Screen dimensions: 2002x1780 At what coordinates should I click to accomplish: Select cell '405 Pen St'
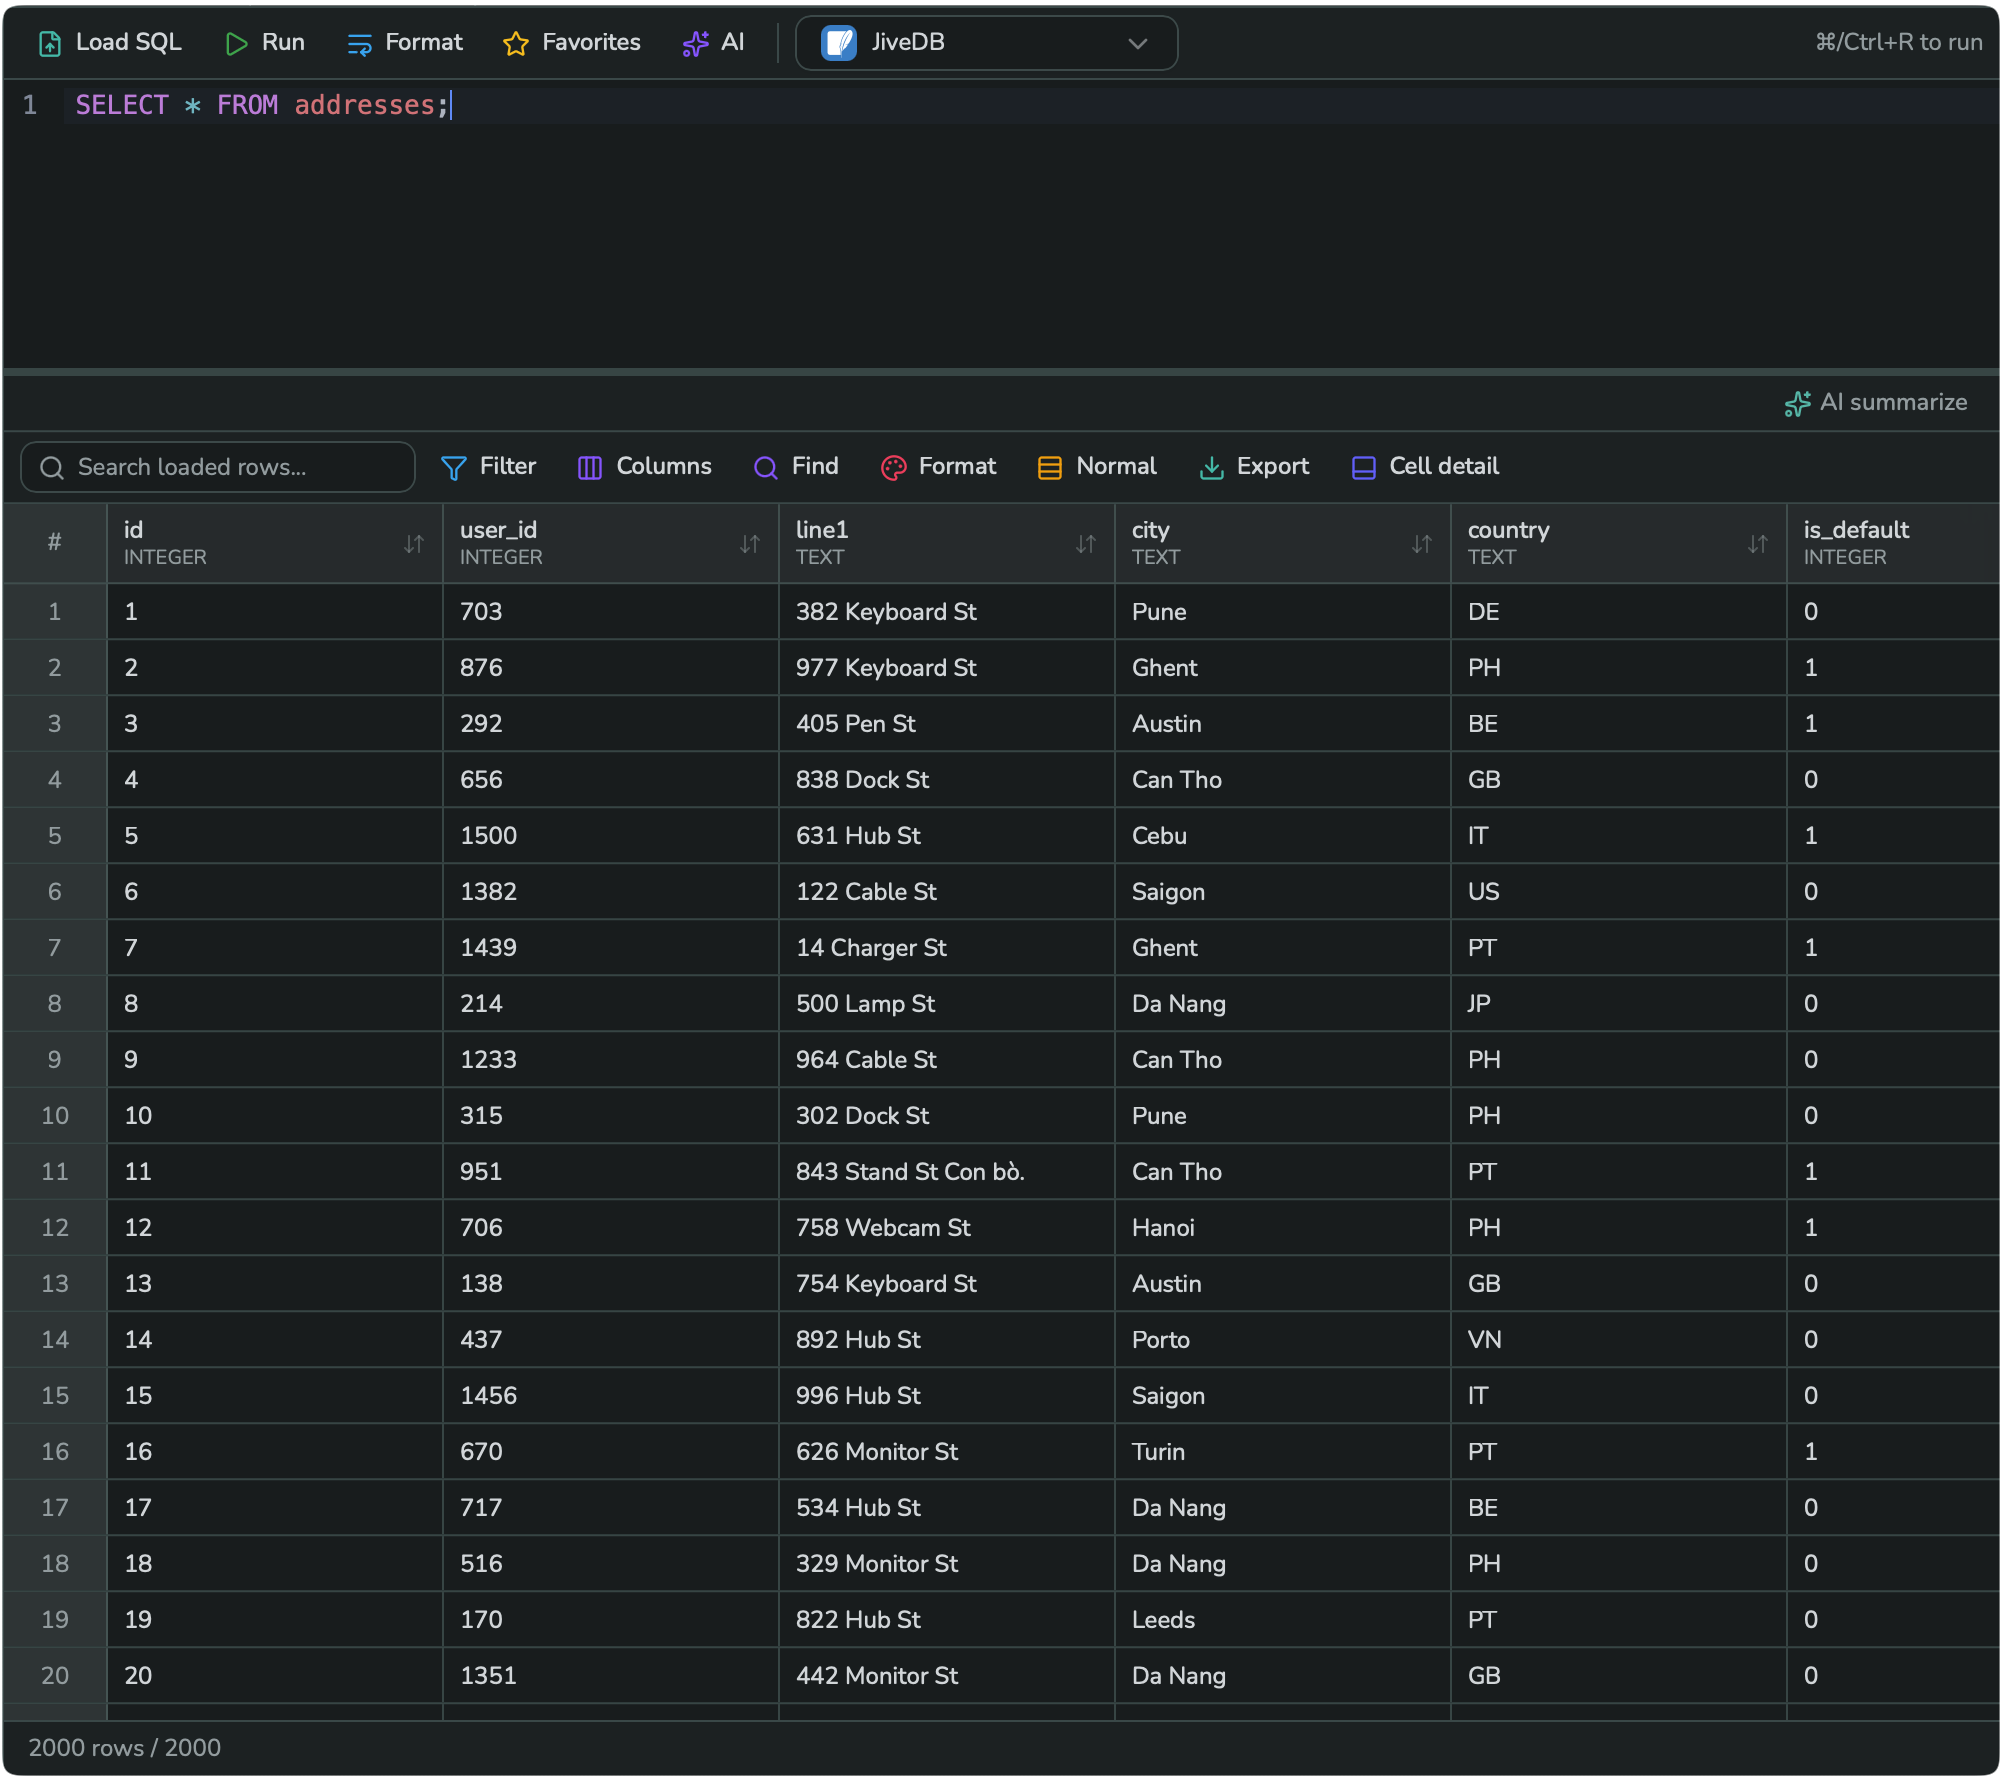(947, 724)
